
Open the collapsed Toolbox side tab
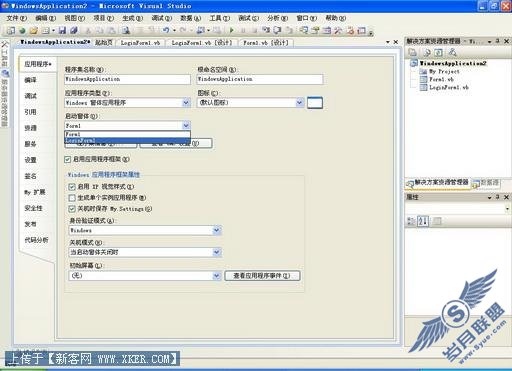(4, 53)
